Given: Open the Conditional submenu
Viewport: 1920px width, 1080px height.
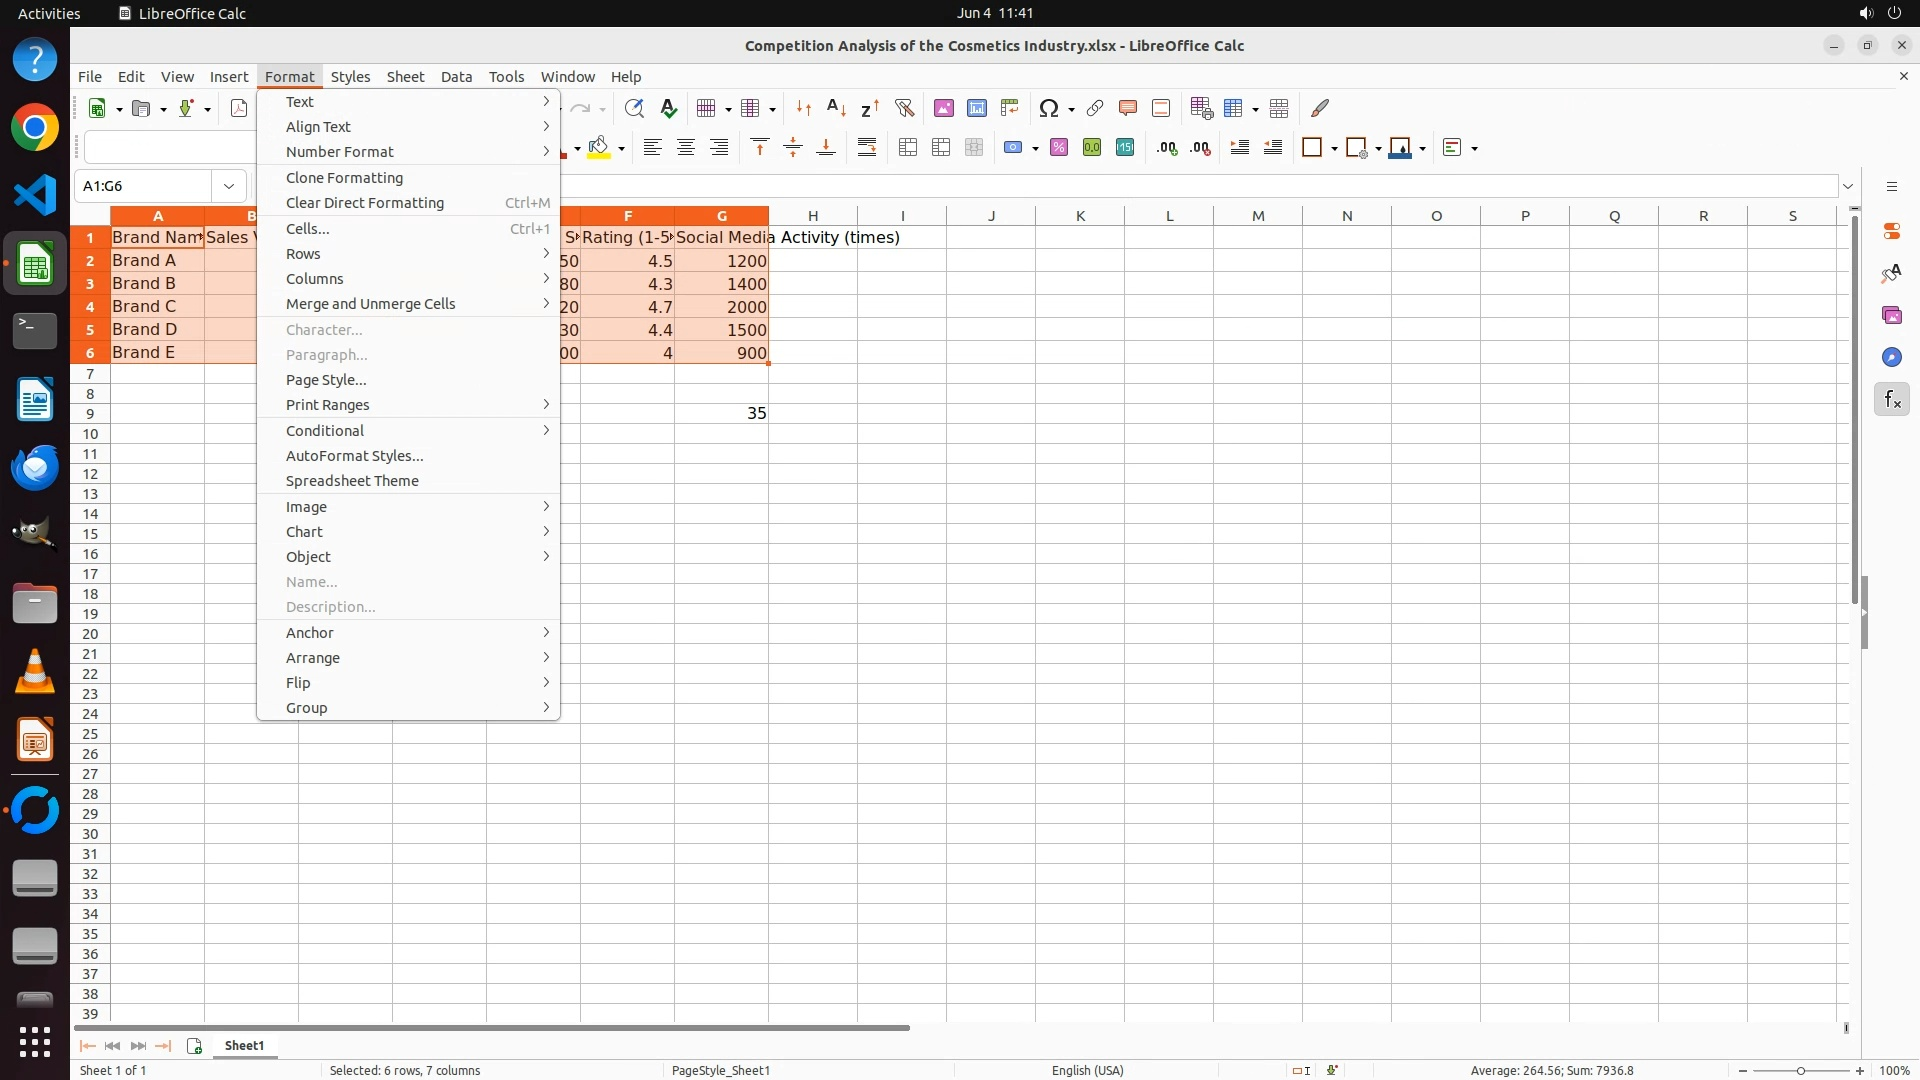Looking at the screenshot, I should pyautogui.click(x=325, y=431).
